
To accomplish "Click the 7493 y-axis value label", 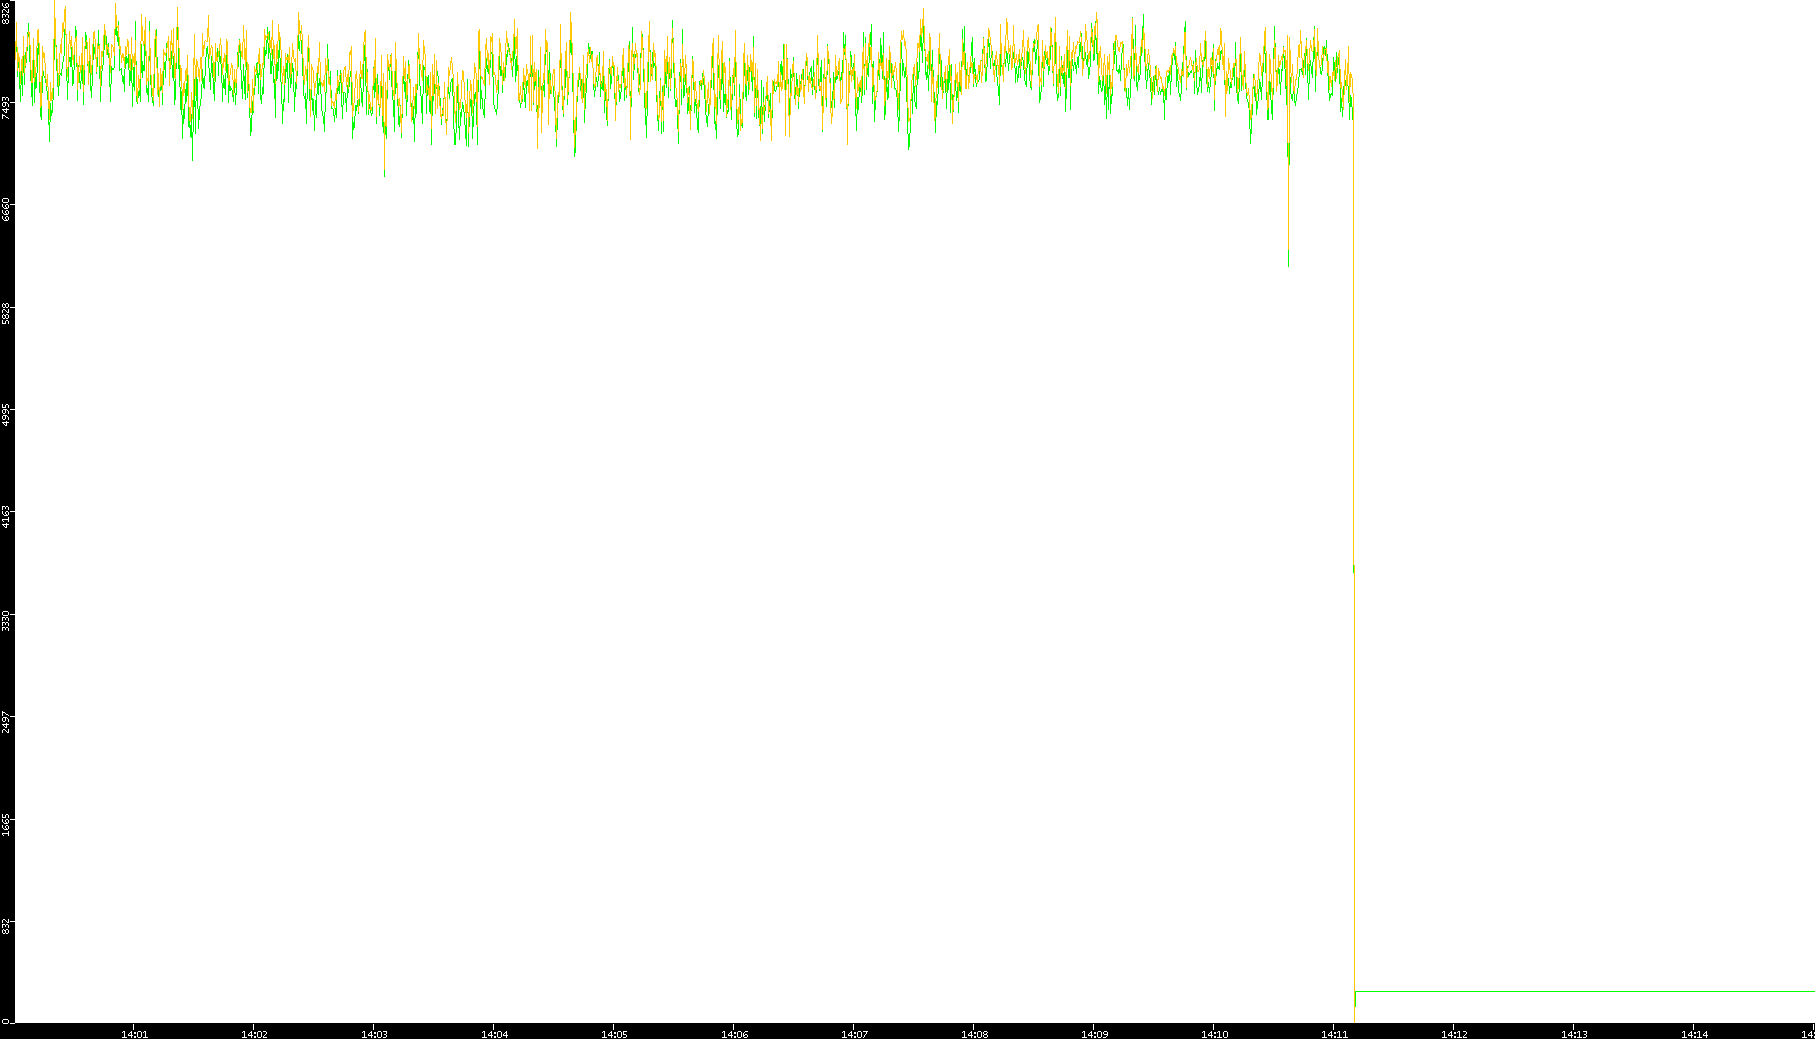I will [7, 108].
